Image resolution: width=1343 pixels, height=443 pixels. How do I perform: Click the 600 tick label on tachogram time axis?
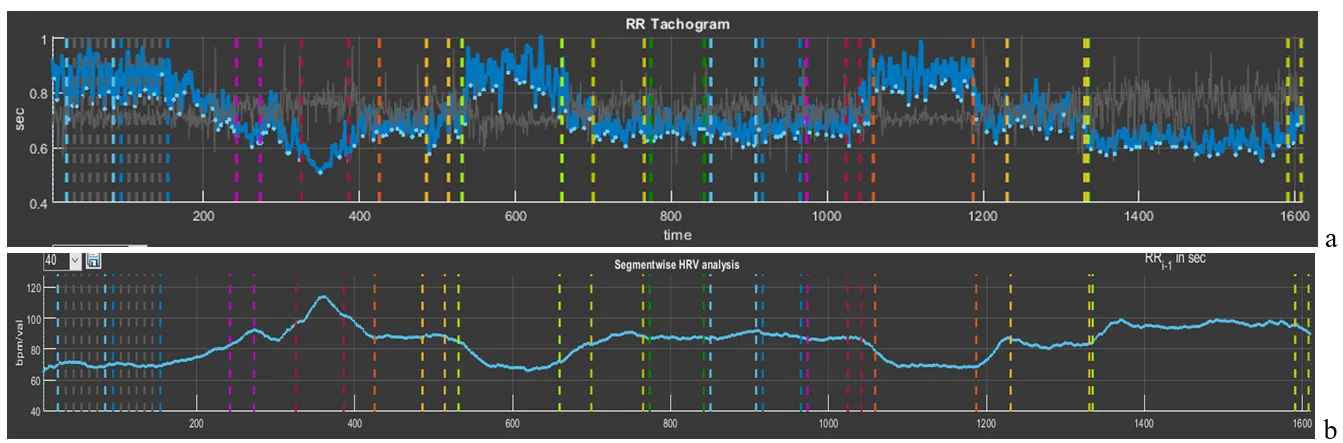pyautogui.click(x=514, y=217)
